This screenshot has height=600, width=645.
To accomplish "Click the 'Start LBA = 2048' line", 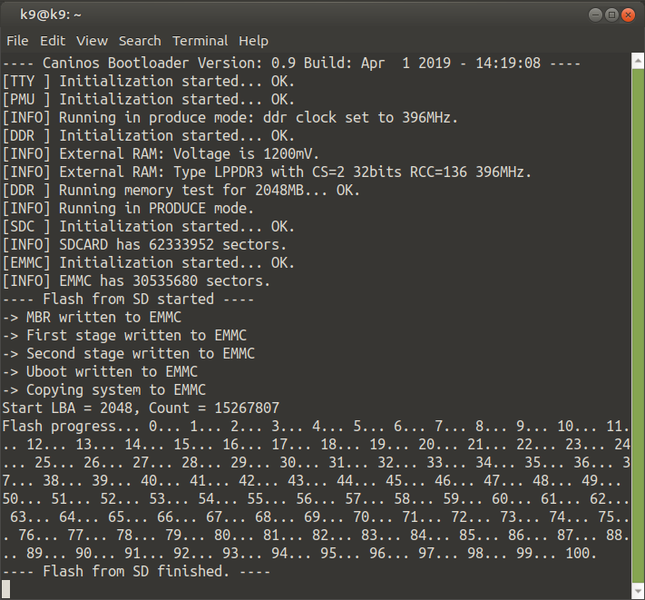I will pyautogui.click(x=141, y=408).
